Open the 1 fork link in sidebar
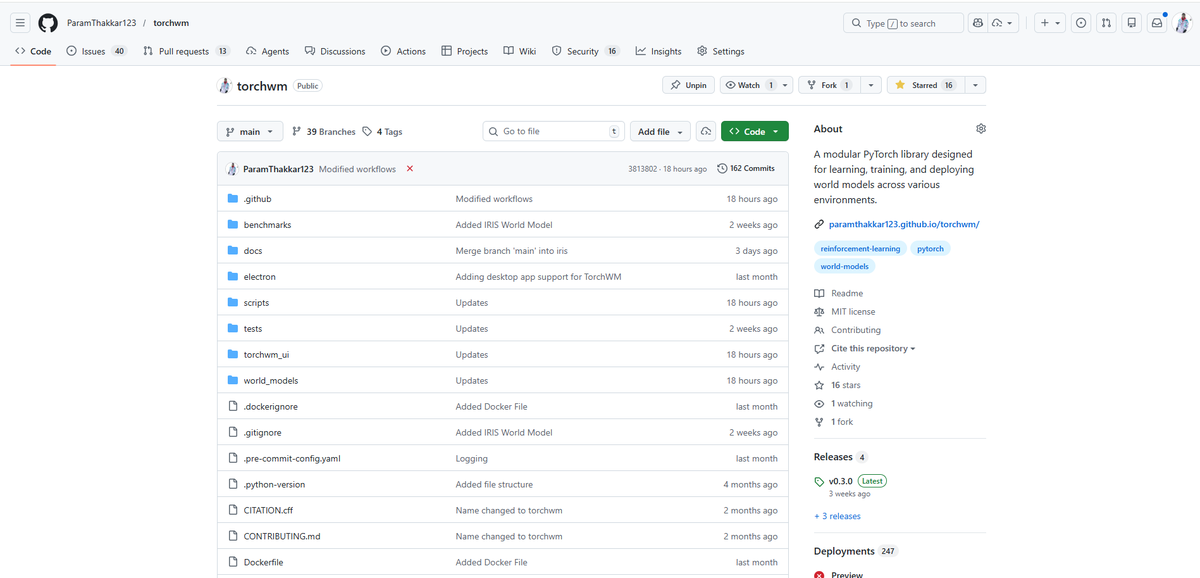 (x=834, y=422)
